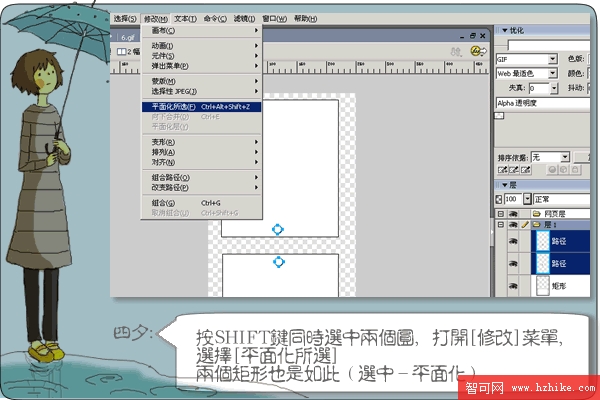Click the first eyedropper icon under 排序依据

pos(503,172)
